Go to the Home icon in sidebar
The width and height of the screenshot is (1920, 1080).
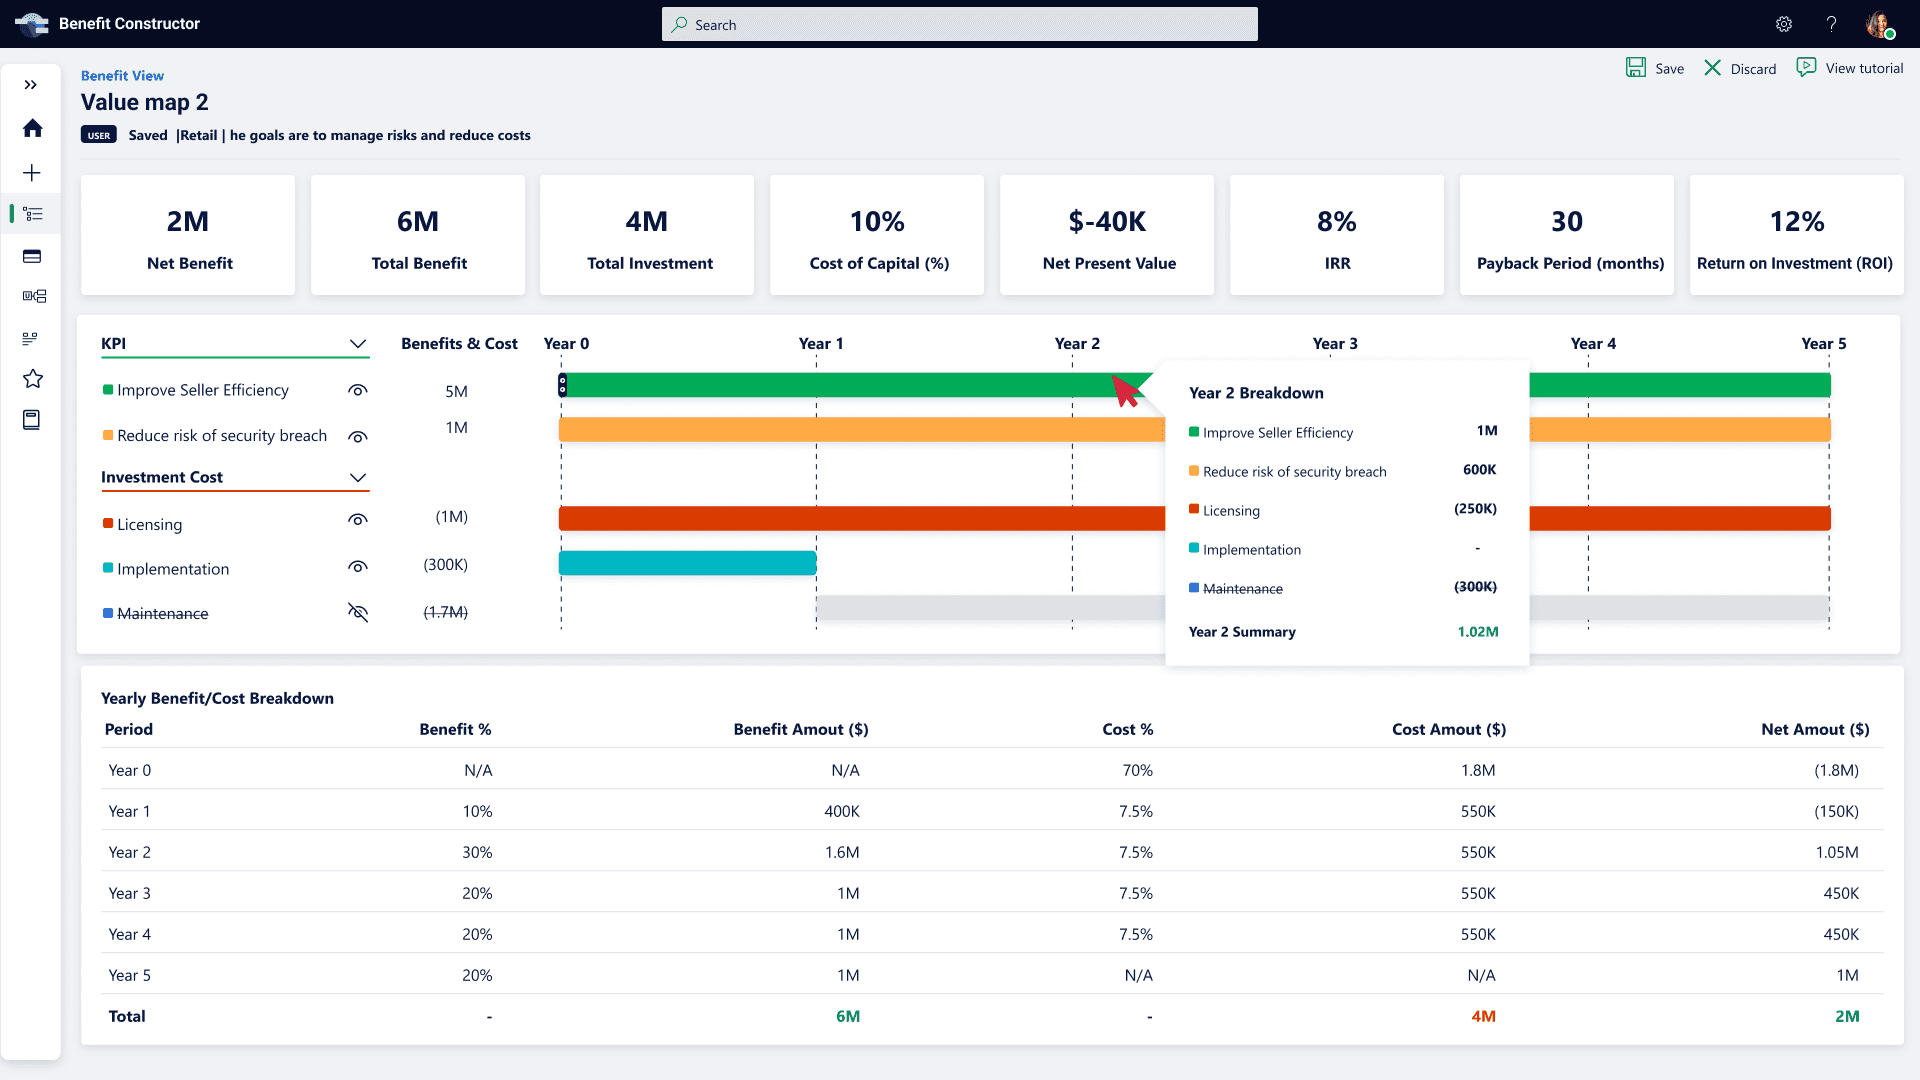pos(32,128)
